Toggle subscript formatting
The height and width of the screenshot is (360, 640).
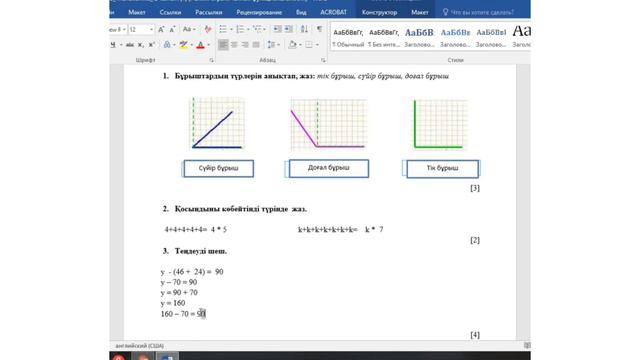(140, 44)
